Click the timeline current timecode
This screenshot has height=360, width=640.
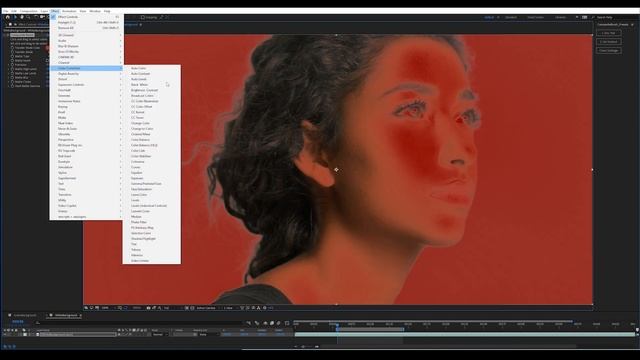[17, 322]
